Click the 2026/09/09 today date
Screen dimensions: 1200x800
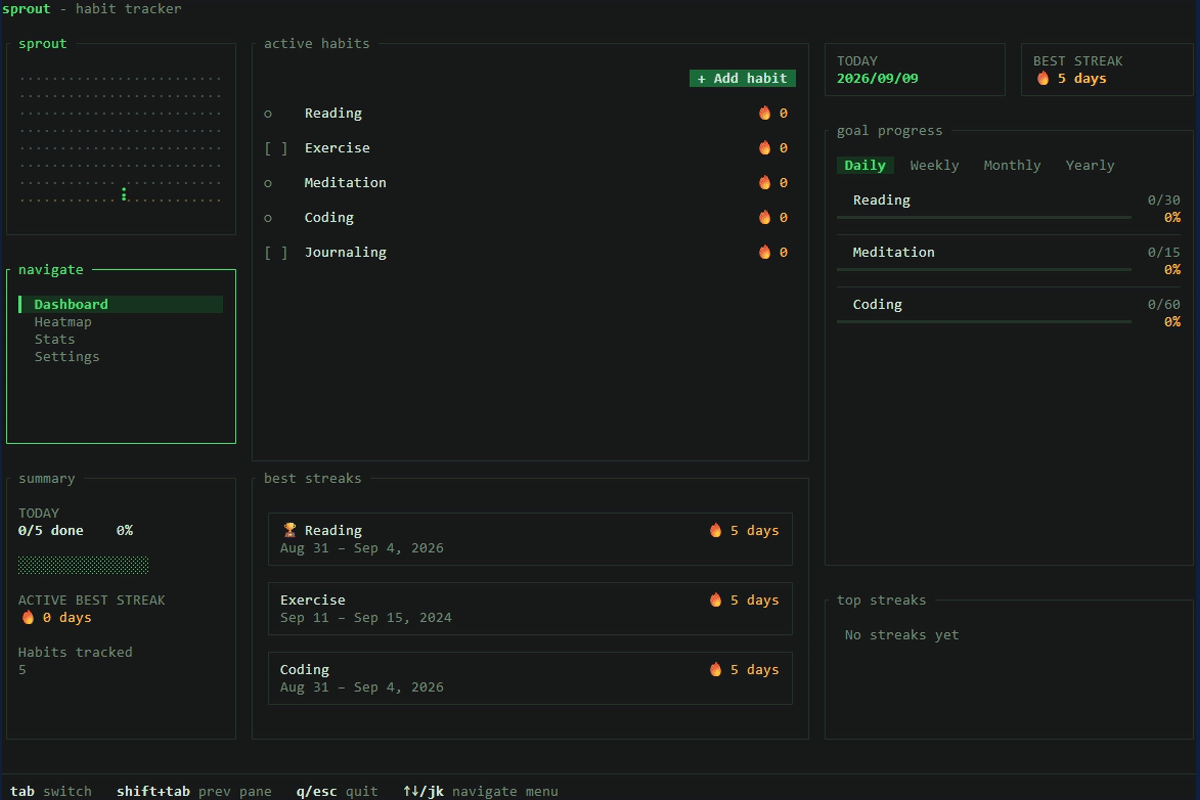click(x=878, y=78)
